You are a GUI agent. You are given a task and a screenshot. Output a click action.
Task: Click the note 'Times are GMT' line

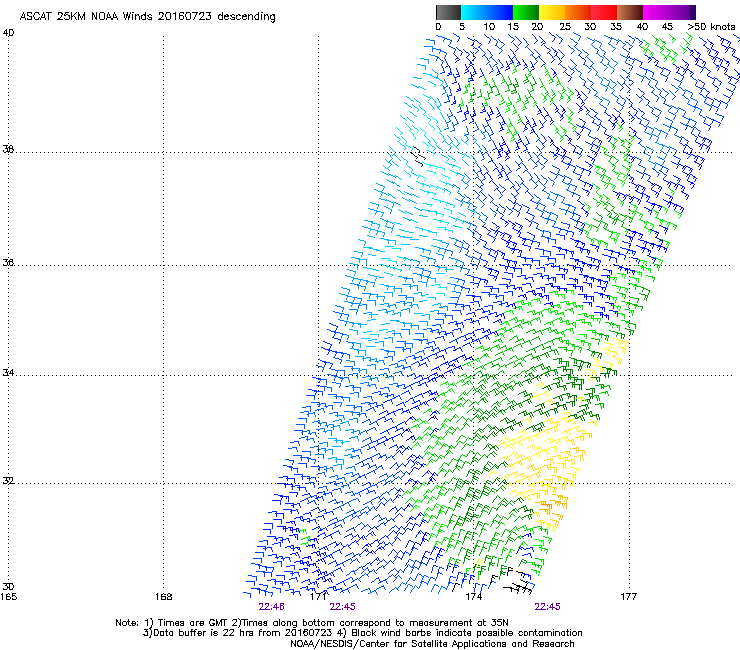[x=311, y=623]
